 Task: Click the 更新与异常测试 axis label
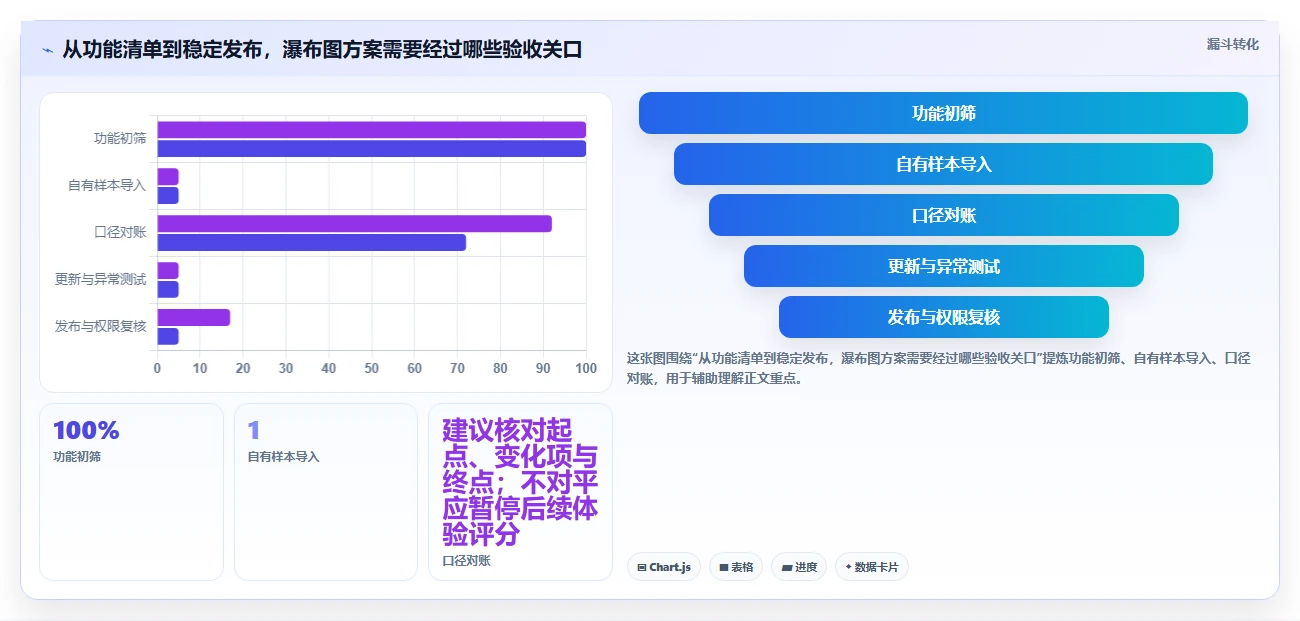[x=100, y=279]
